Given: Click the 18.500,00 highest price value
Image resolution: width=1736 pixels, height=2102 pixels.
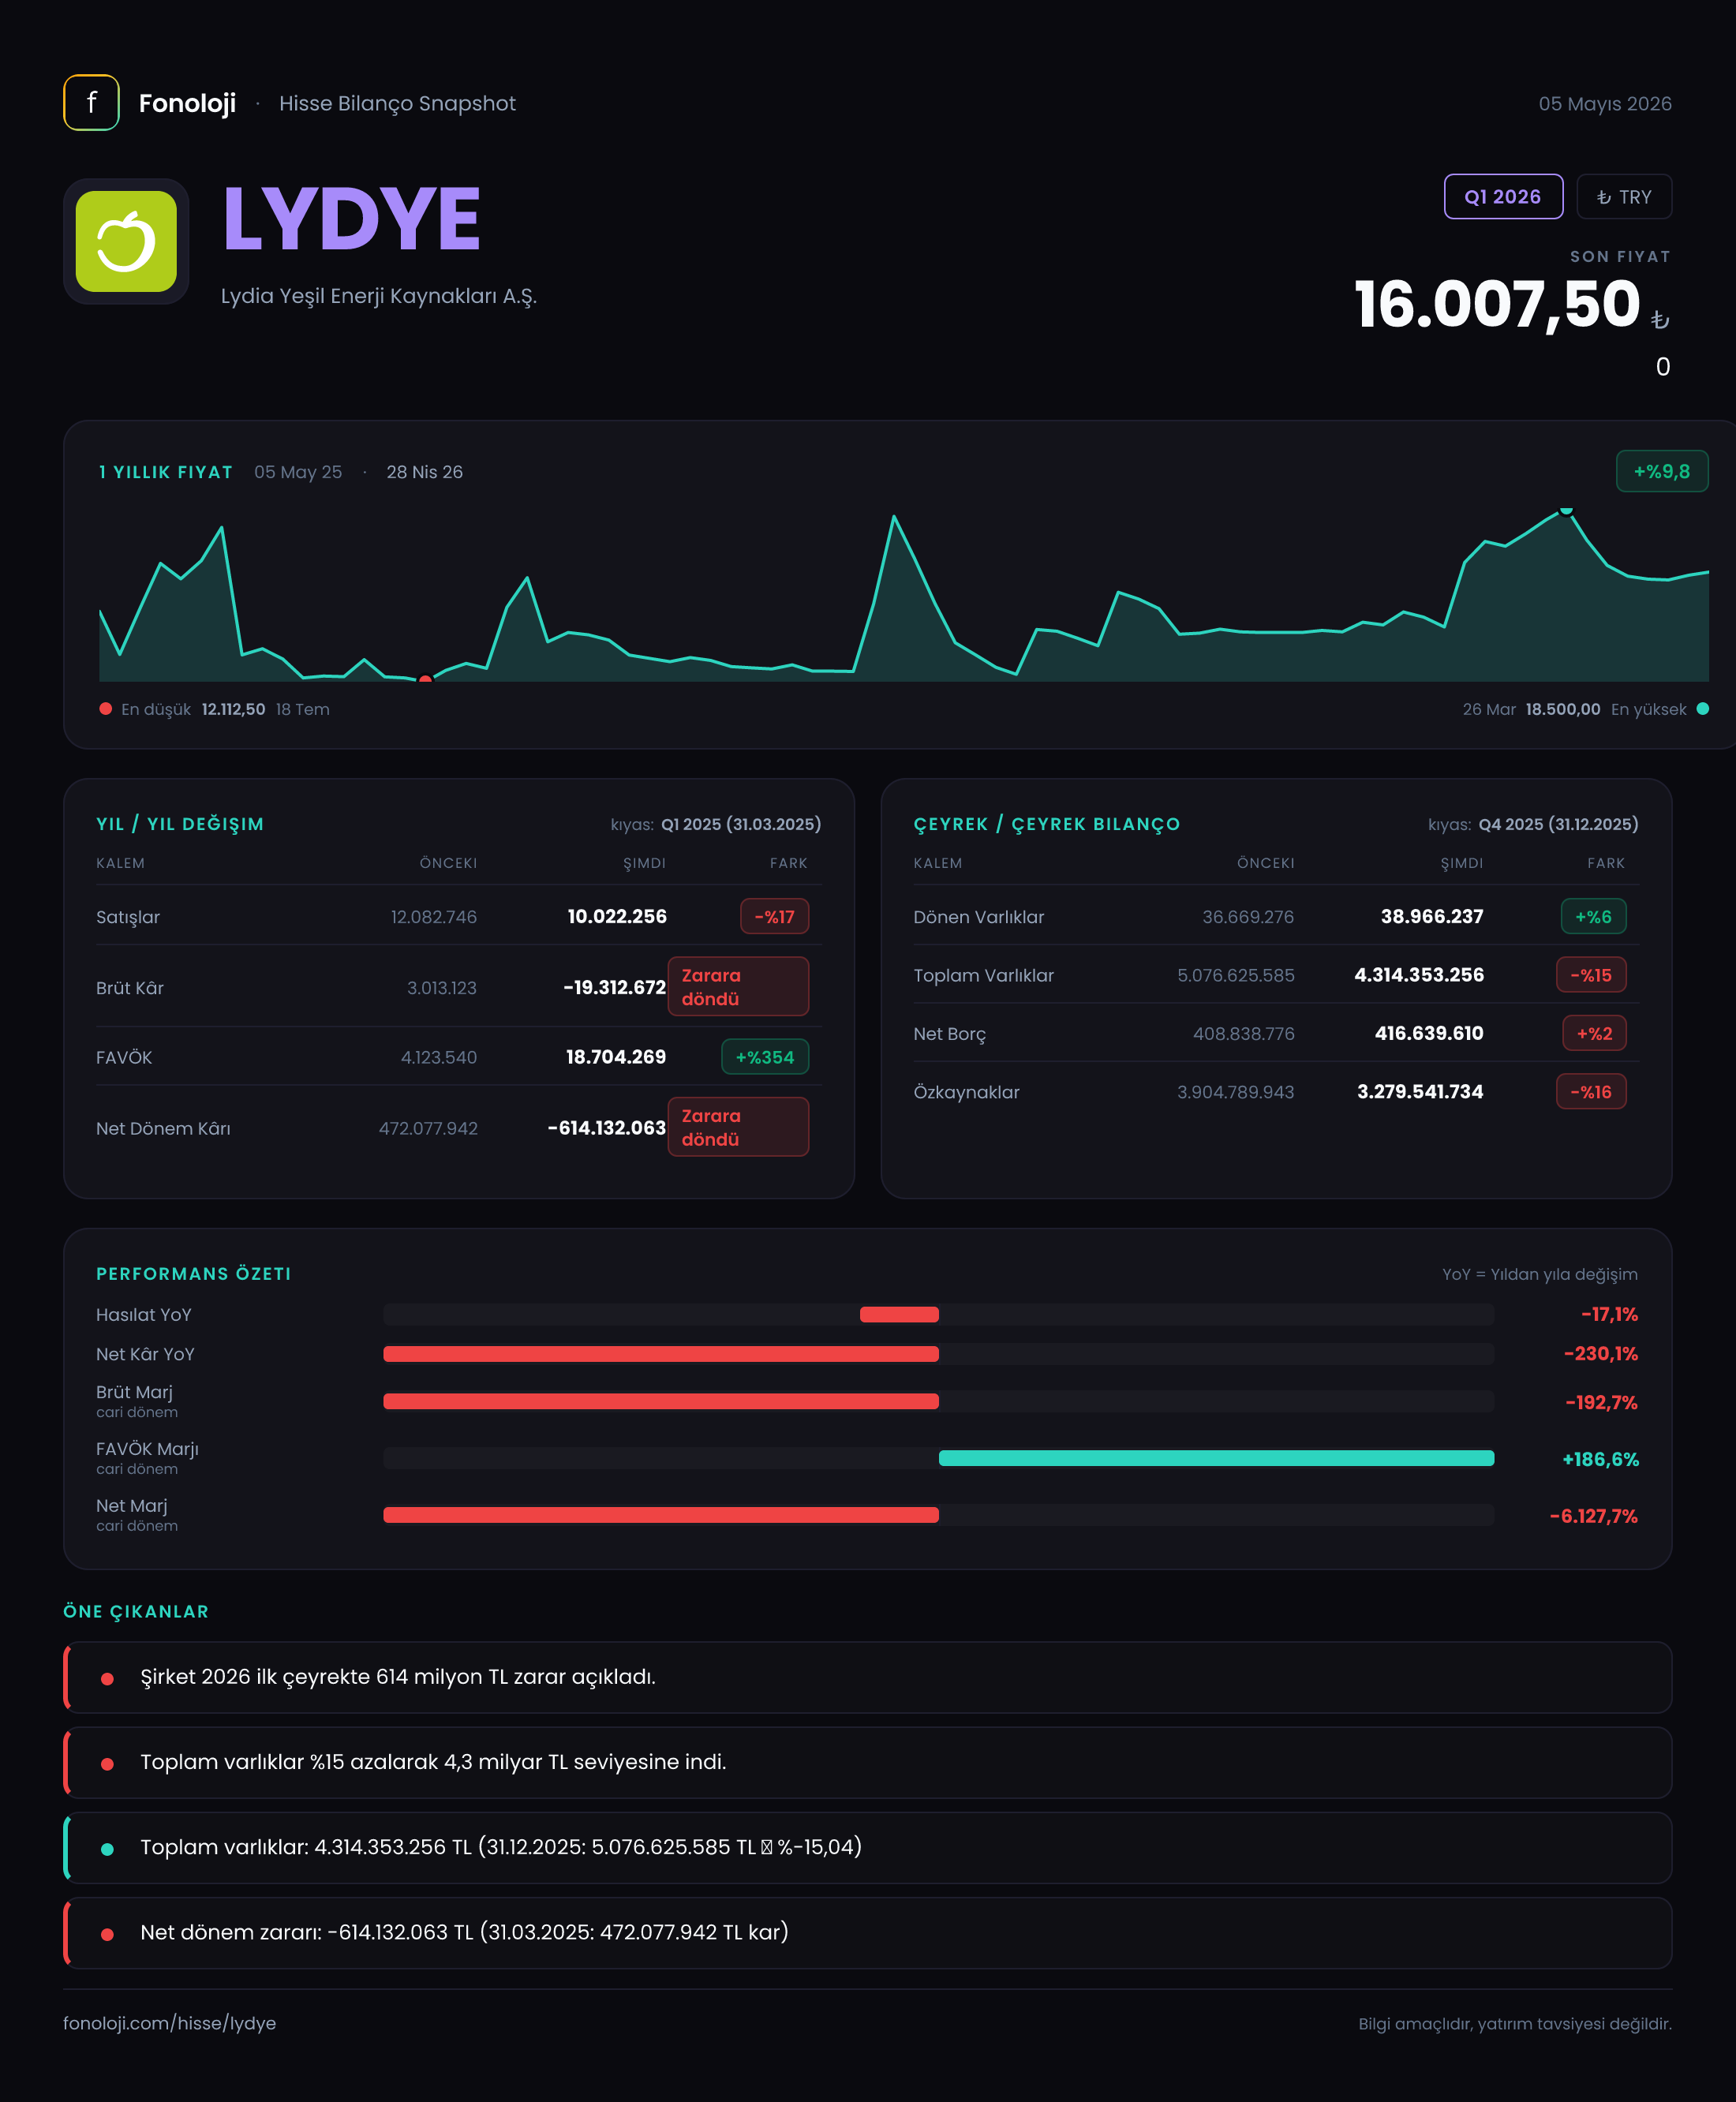Looking at the screenshot, I should click(x=1563, y=709).
